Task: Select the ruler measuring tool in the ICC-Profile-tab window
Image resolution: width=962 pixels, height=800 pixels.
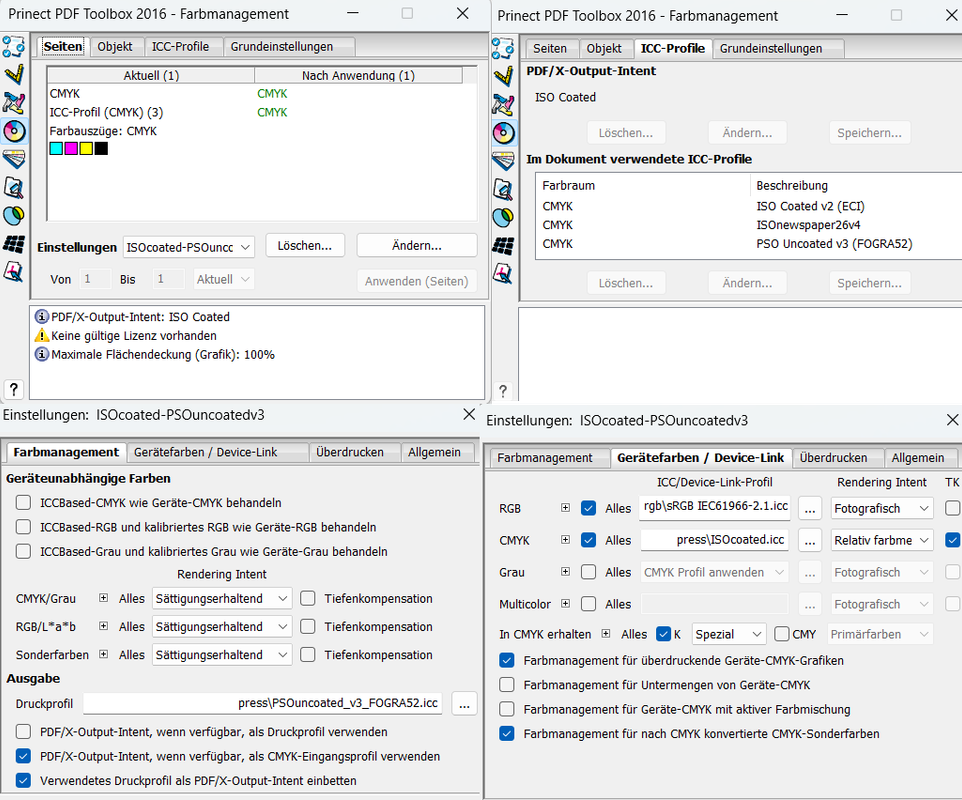Action: tap(502, 76)
